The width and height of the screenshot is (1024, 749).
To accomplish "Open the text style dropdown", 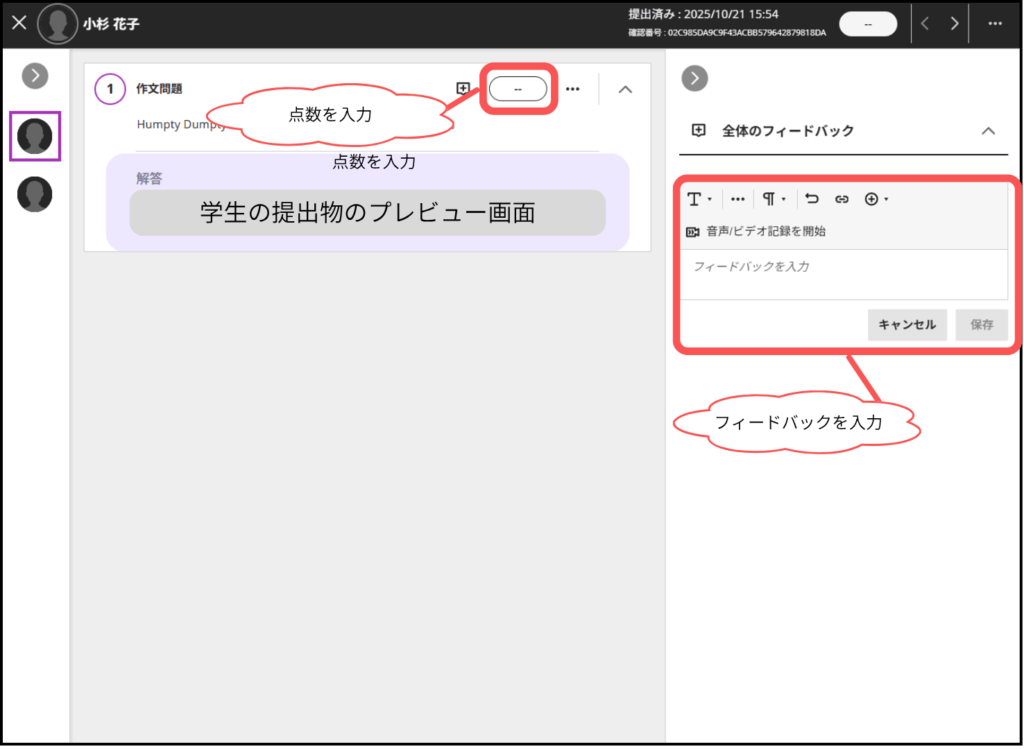I will click(x=698, y=199).
